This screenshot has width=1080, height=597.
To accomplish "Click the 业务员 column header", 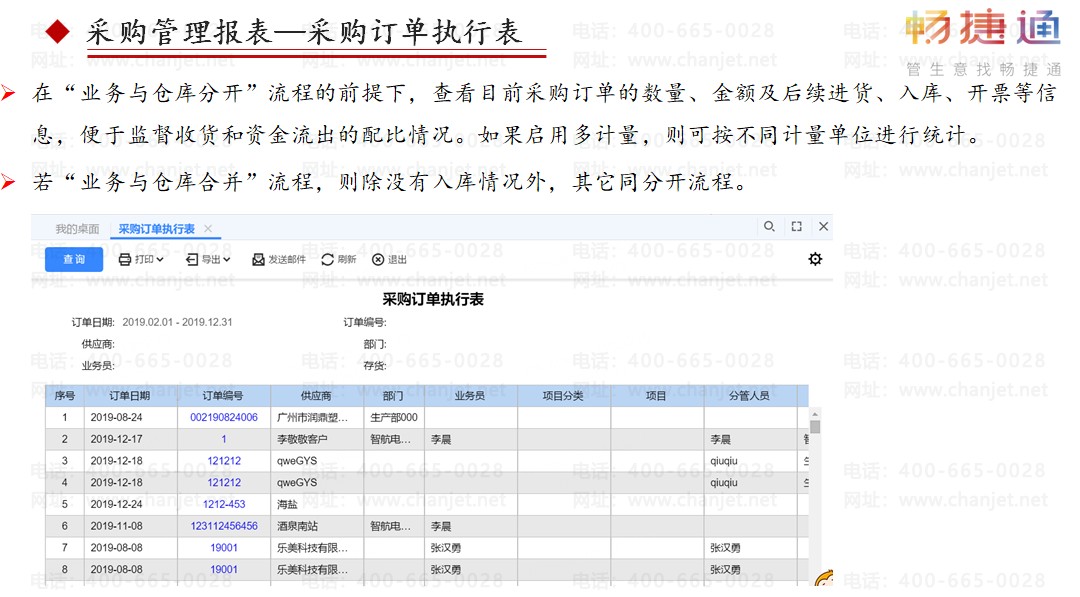I will click(470, 395).
